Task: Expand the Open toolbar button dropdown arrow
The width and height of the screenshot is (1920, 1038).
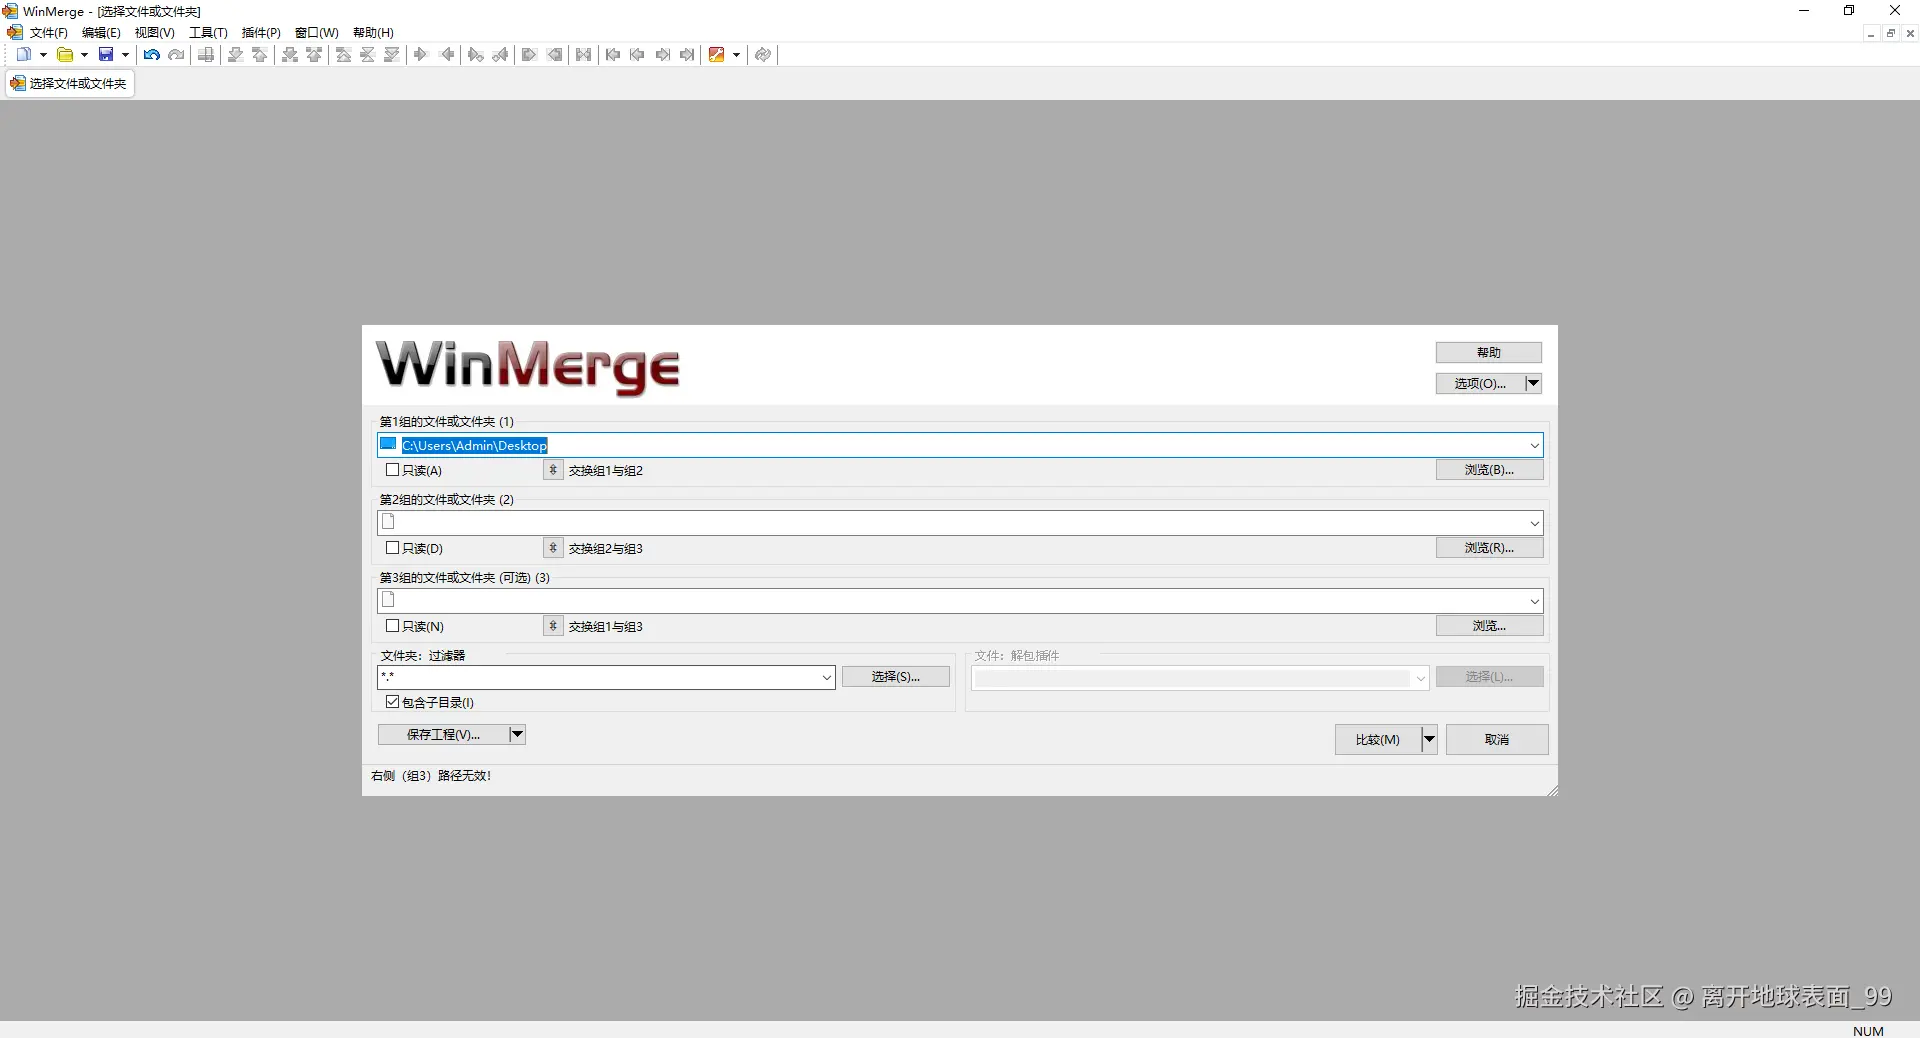Action: coord(84,55)
